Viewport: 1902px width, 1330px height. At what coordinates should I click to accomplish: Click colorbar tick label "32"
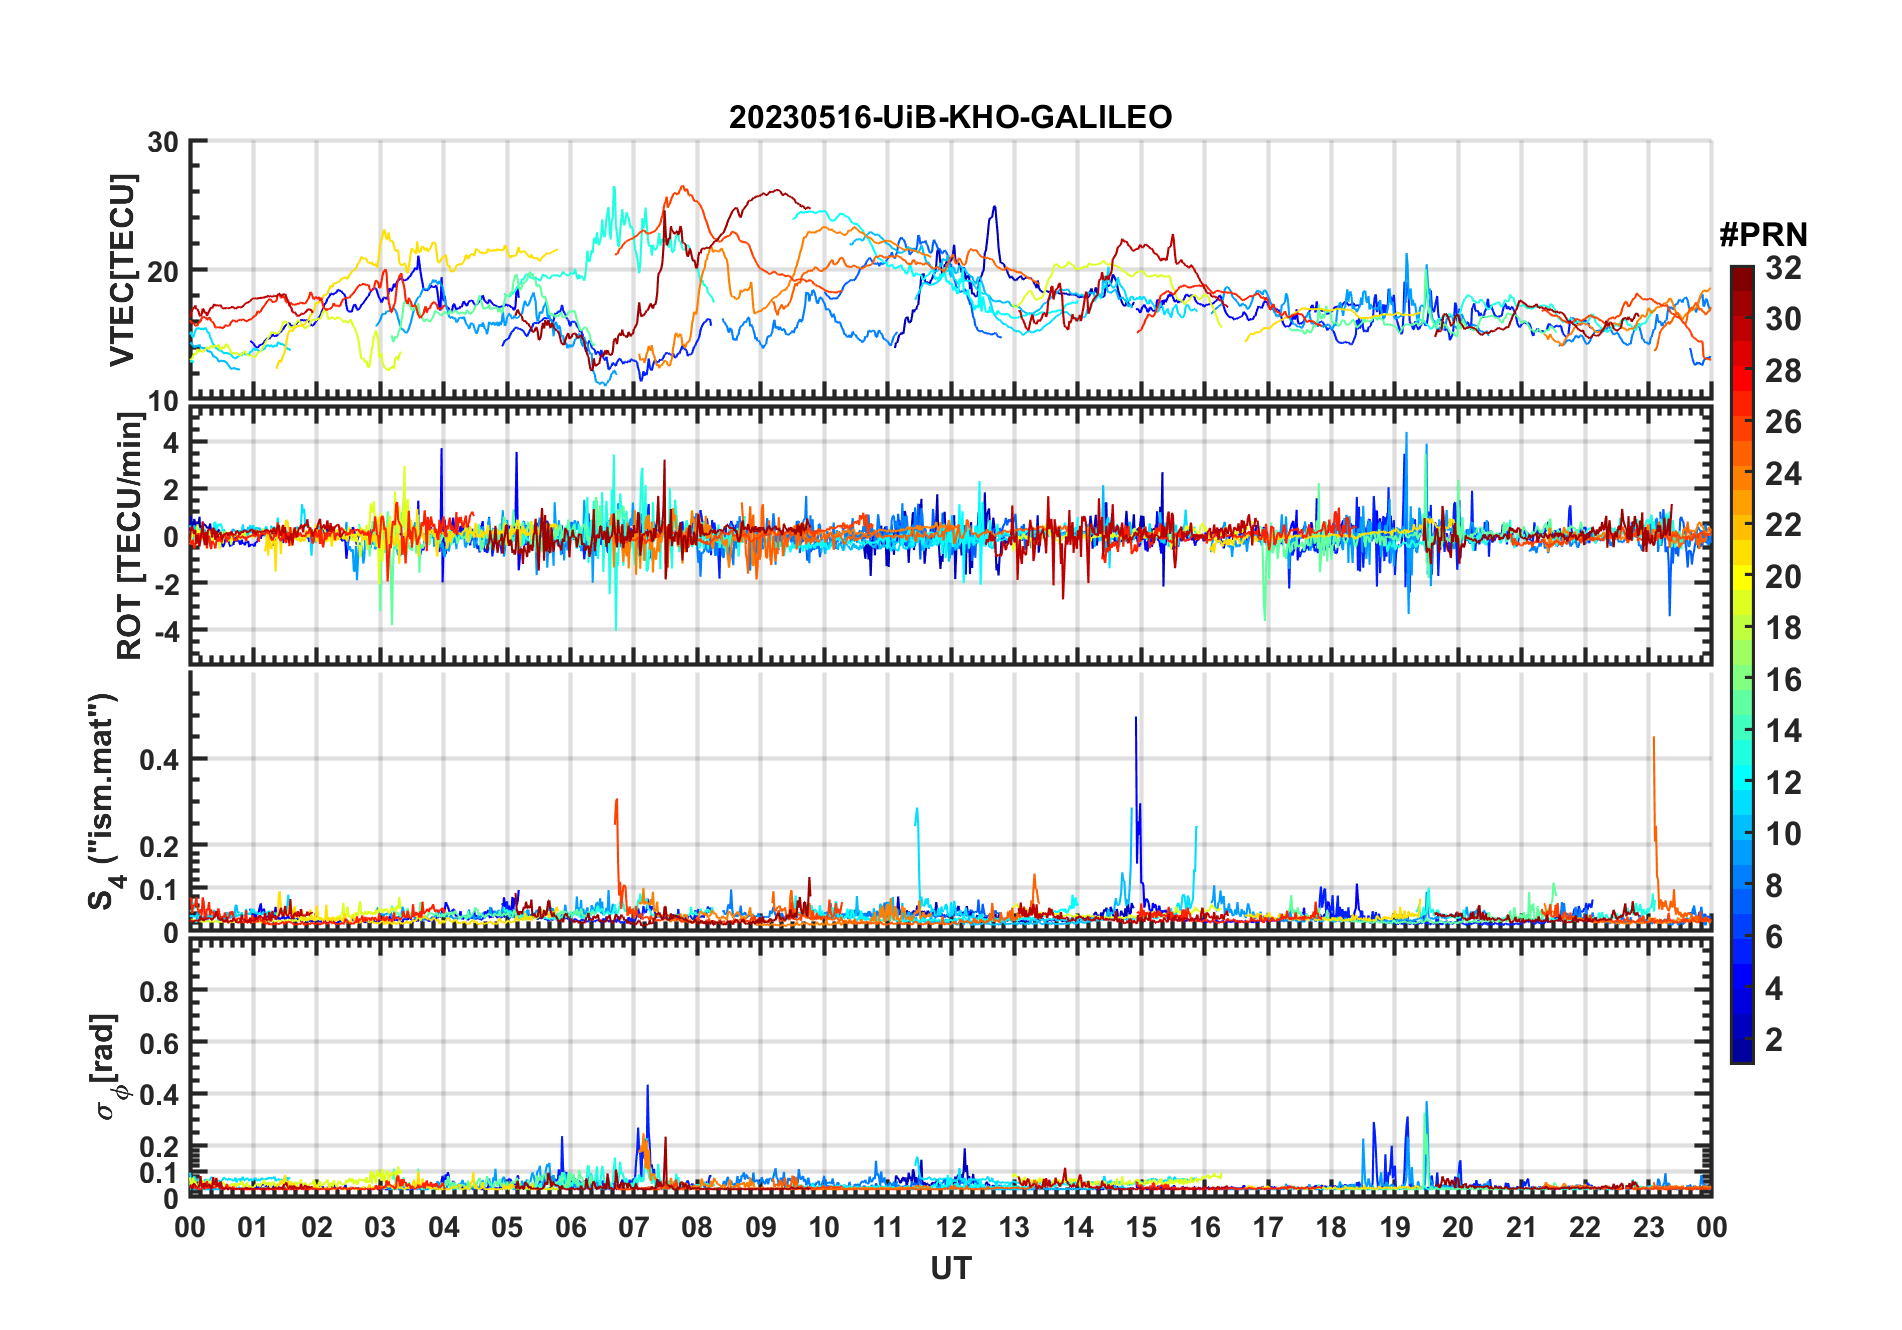[x=1783, y=268]
